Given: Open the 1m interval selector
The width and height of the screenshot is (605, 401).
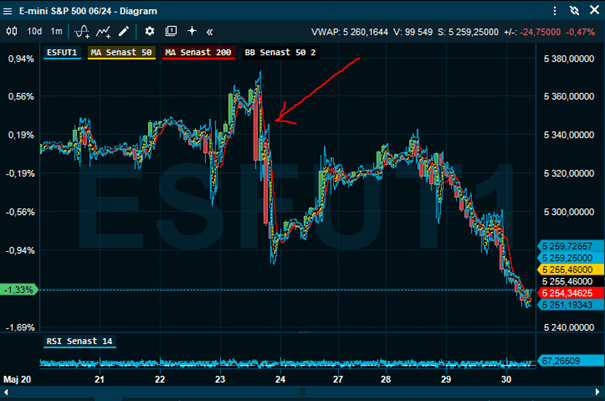Looking at the screenshot, I should pos(56,31).
